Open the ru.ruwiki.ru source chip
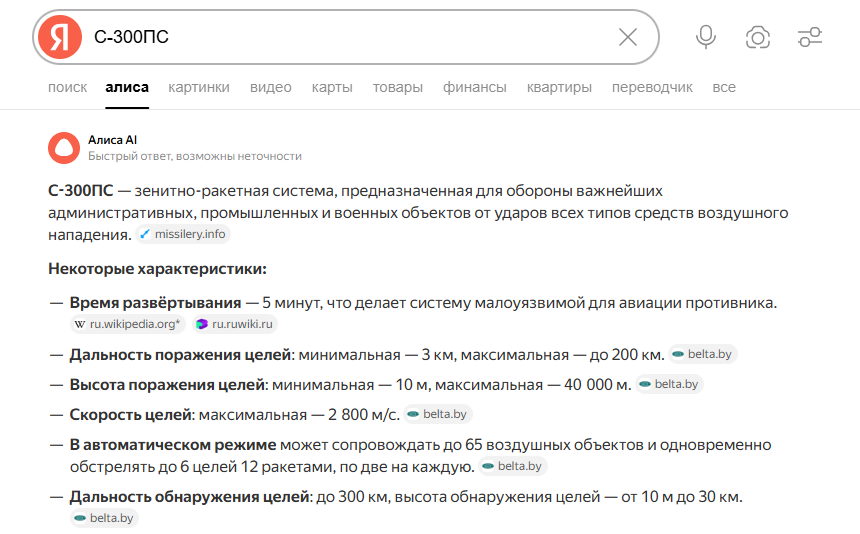The width and height of the screenshot is (860, 534). 235,324
